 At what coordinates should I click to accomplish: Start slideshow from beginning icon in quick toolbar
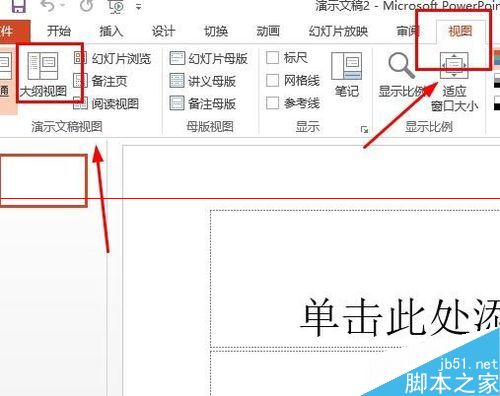(117, 6)
